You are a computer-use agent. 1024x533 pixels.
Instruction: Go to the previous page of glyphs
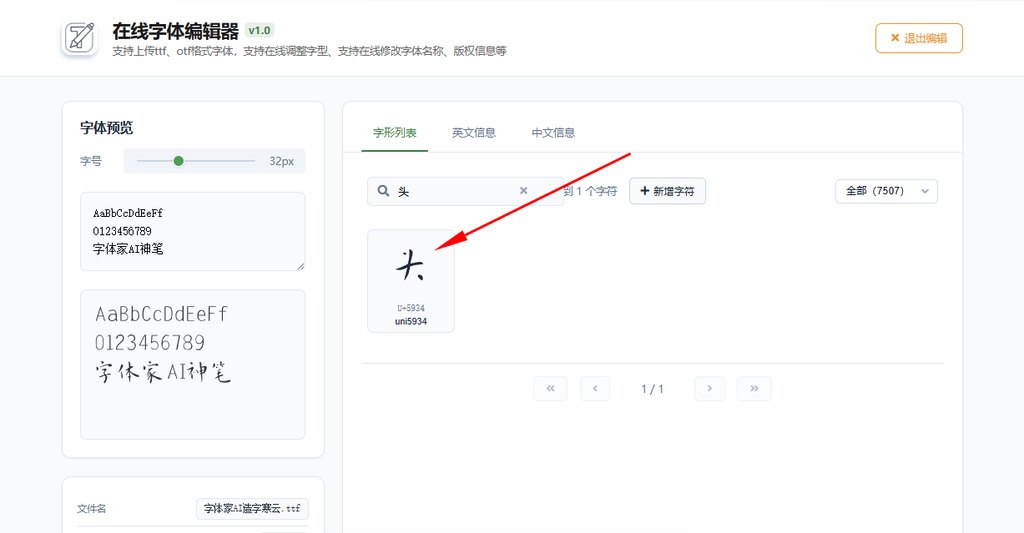(x=595, y=389)
